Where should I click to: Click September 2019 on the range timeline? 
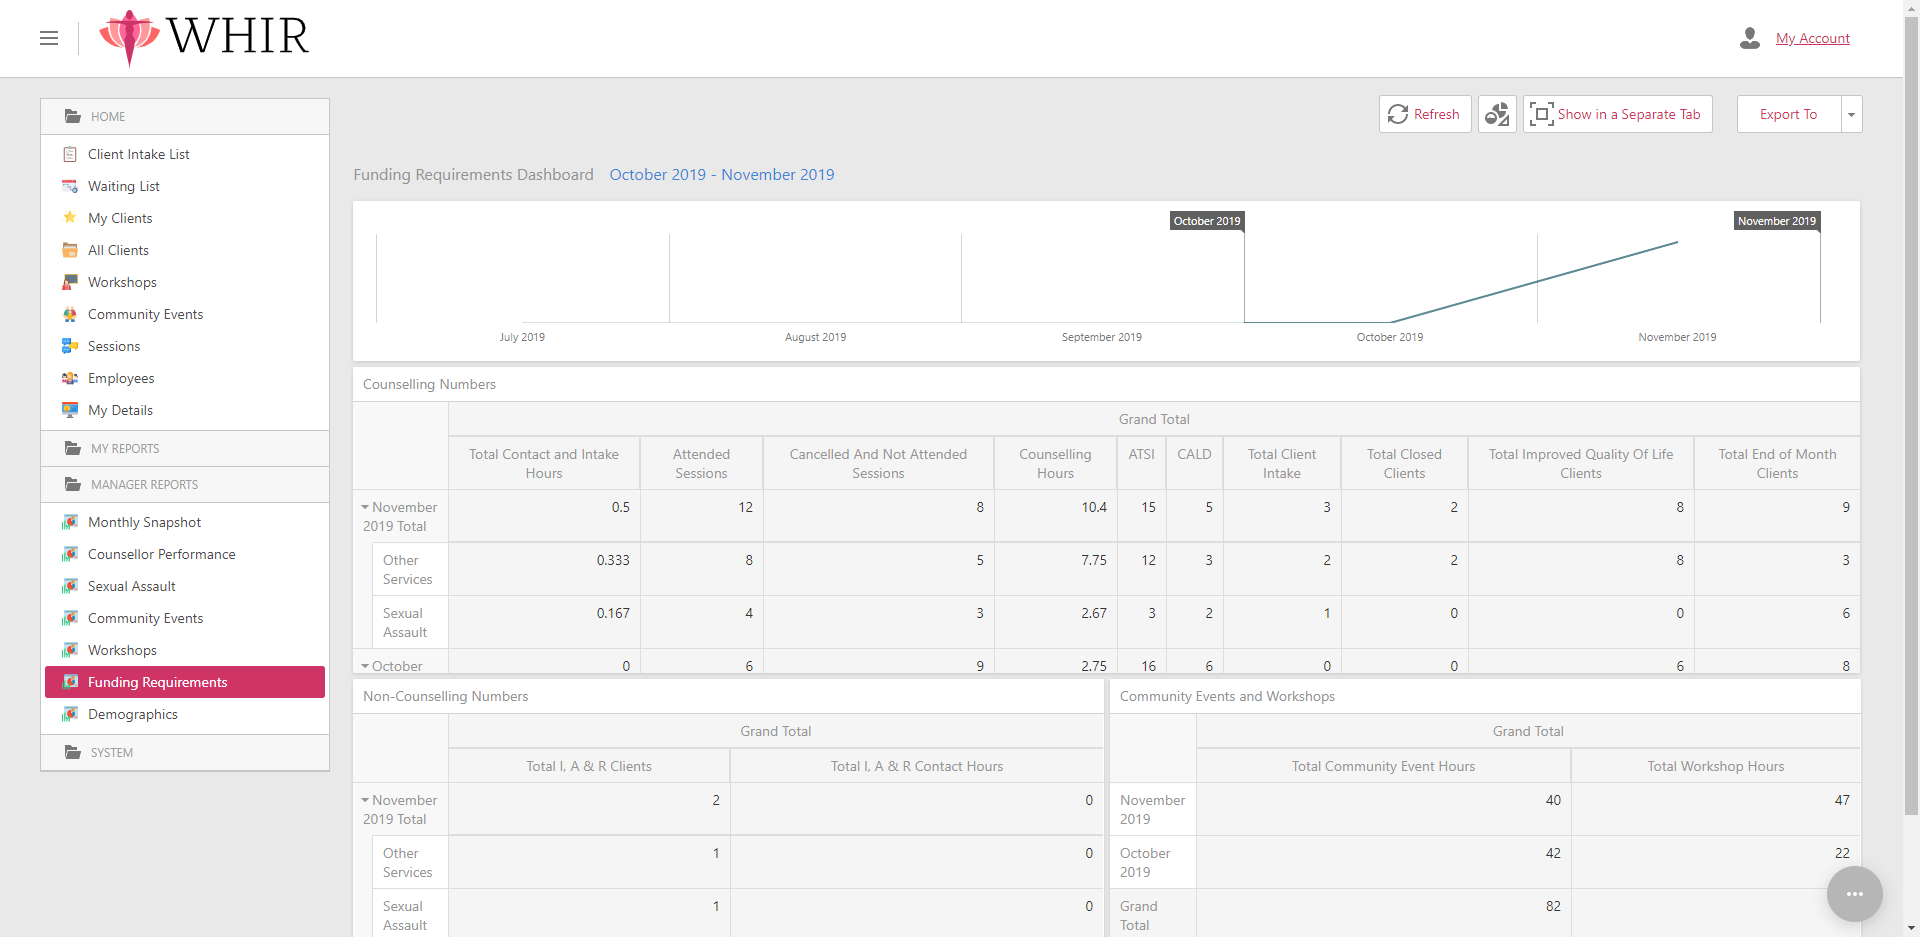[x=1101, y=337]
